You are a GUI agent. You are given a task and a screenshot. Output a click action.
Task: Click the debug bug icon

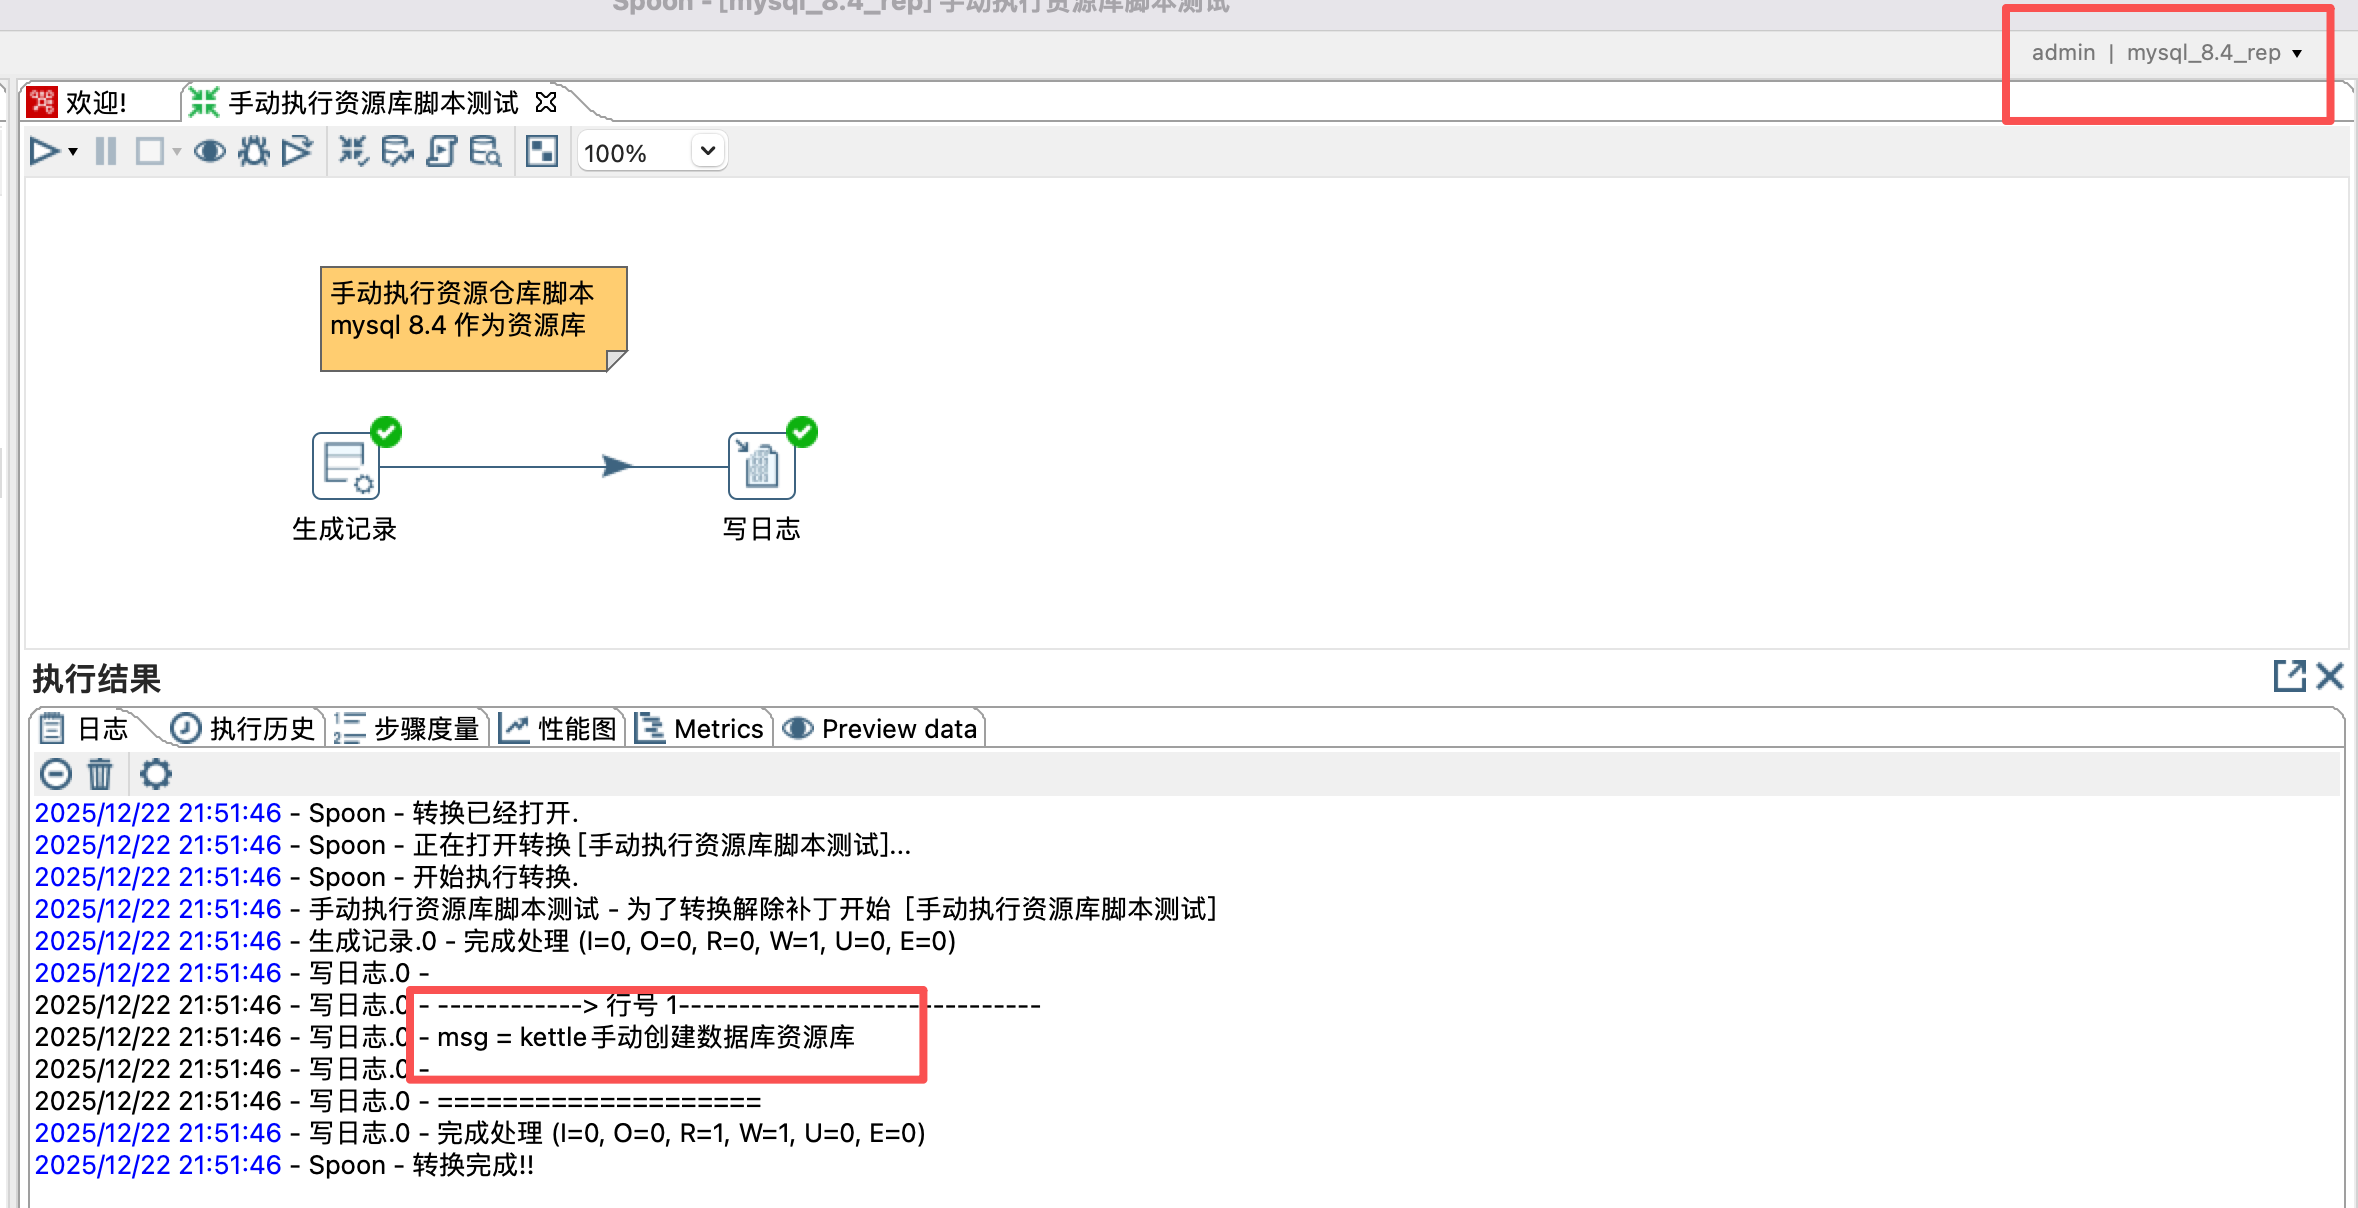pos(253,152)
